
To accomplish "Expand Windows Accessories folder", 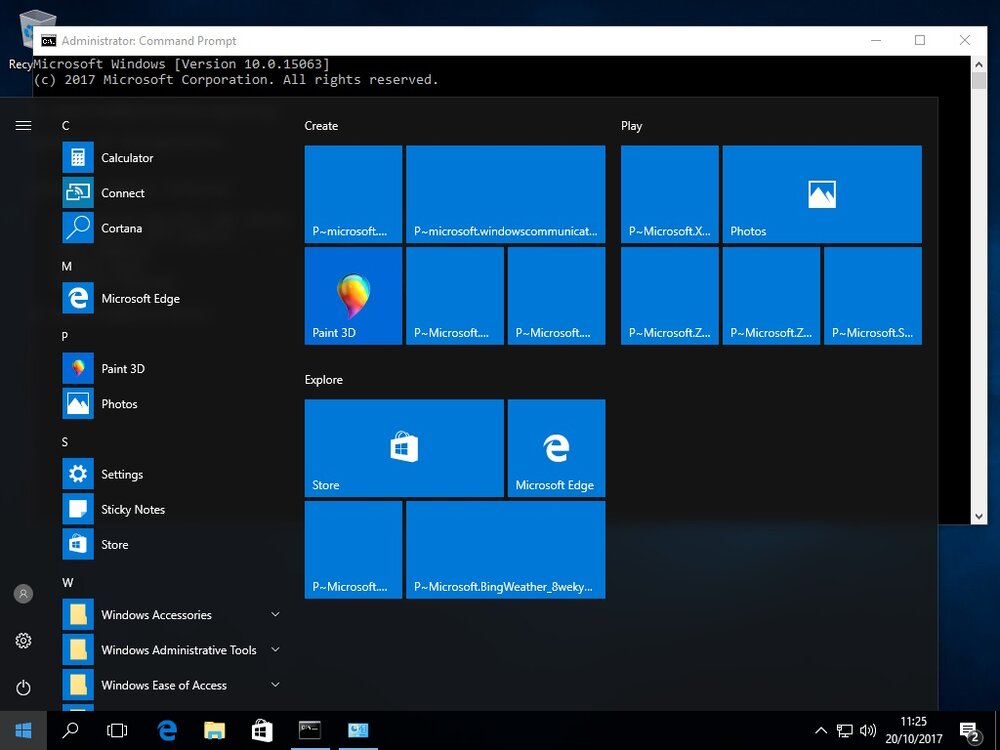I will pyautogui.click(x=171, y=615).
